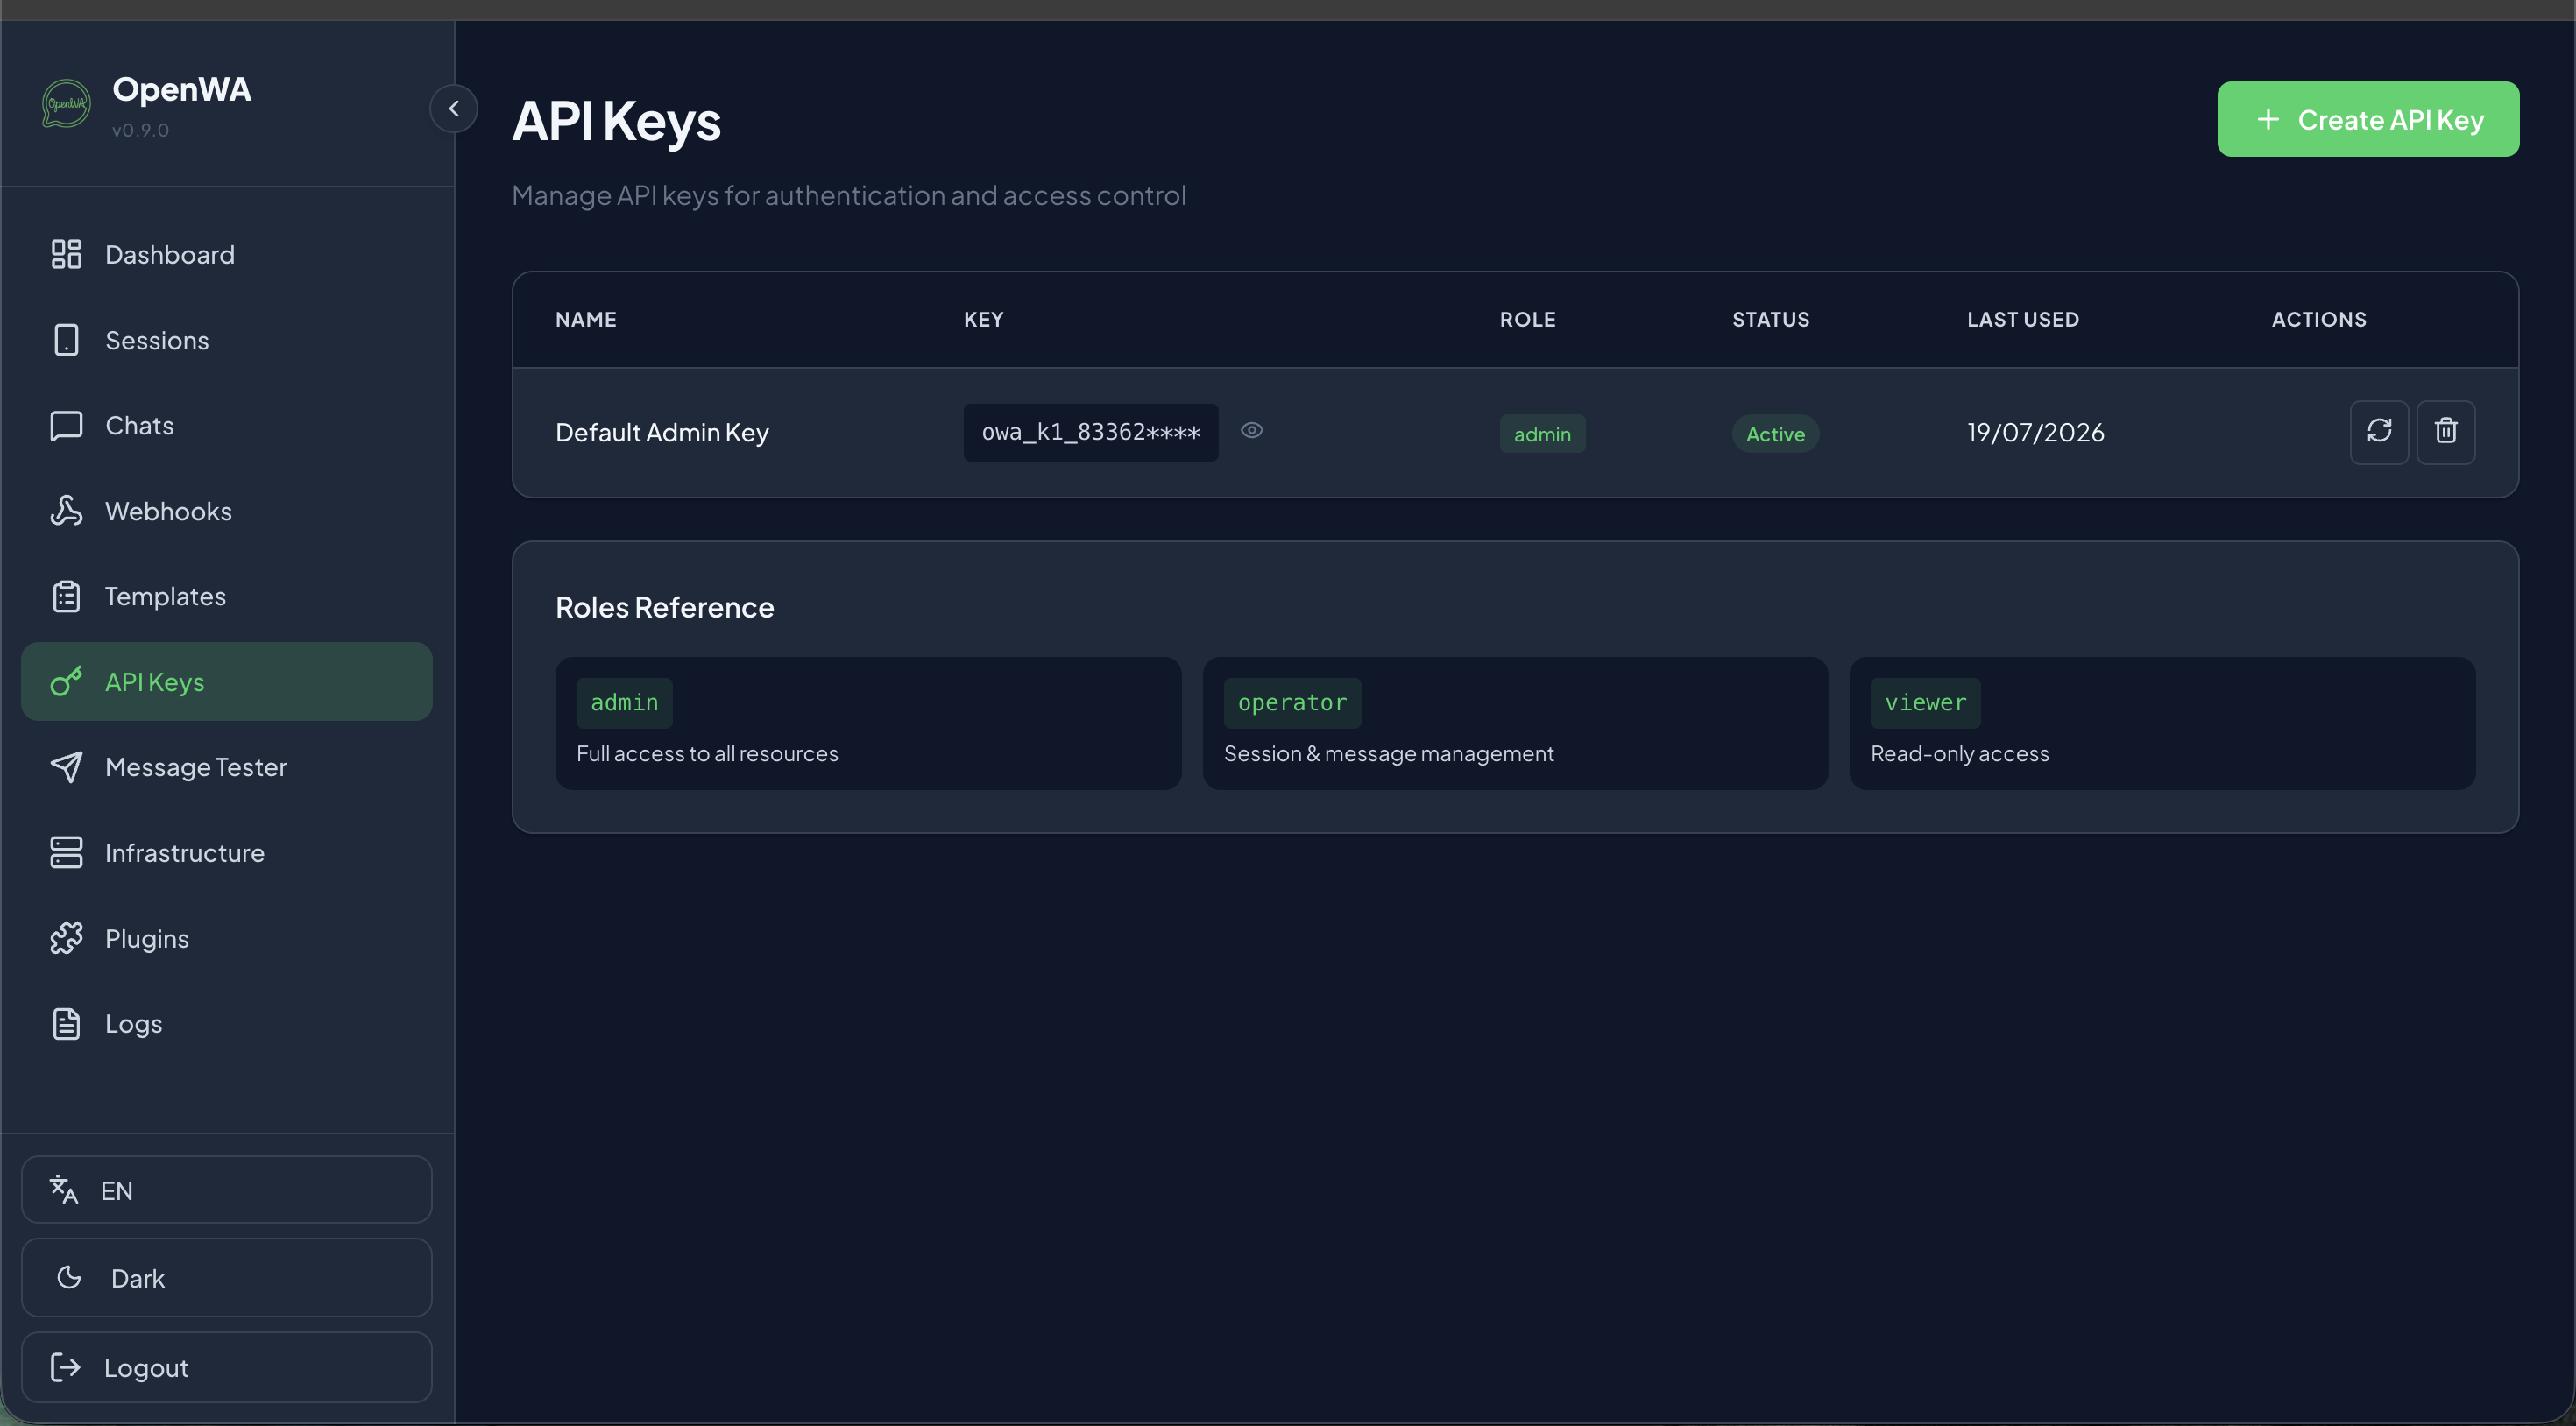Click the OpenWA title text
Viewport: 2576px width, 1426px height.
click(x=181, y=89)
